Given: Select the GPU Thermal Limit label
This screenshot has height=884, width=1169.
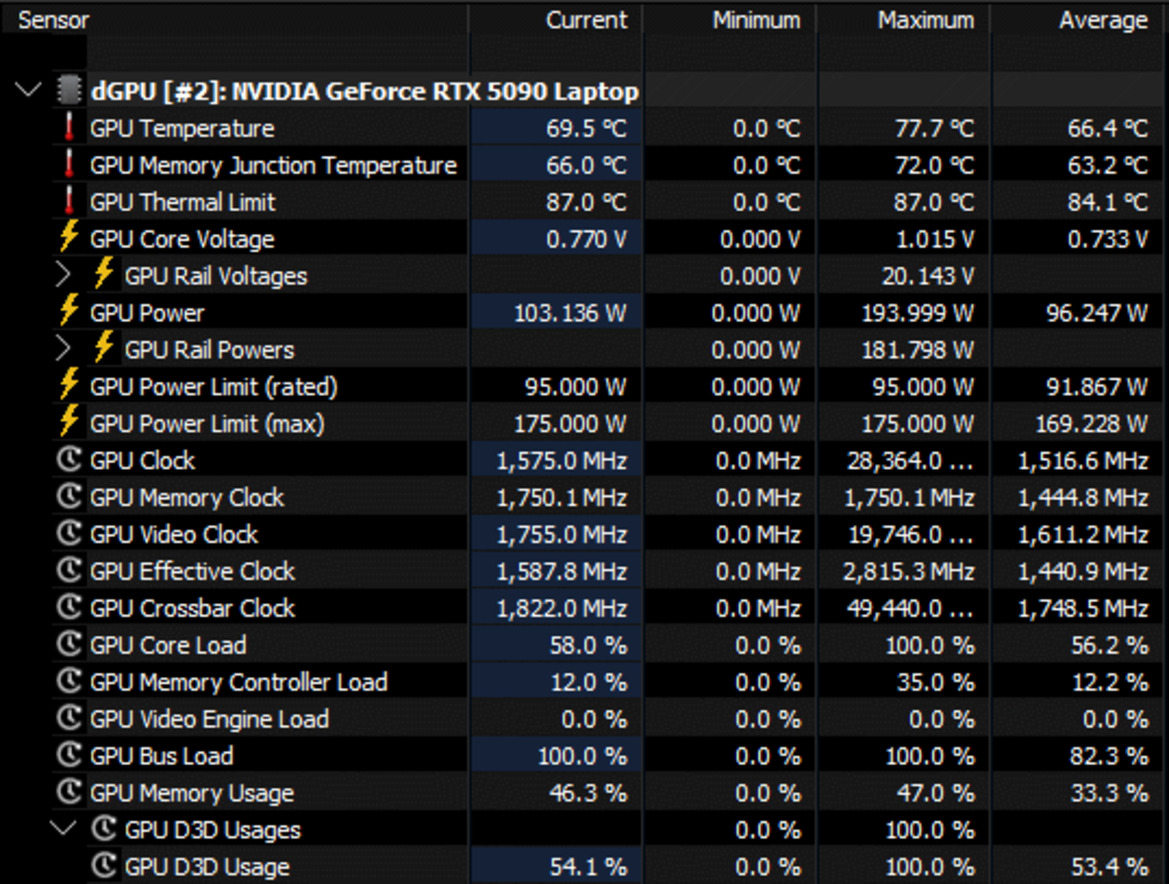Looking at the screenshot, I should (x=183, y=203).
